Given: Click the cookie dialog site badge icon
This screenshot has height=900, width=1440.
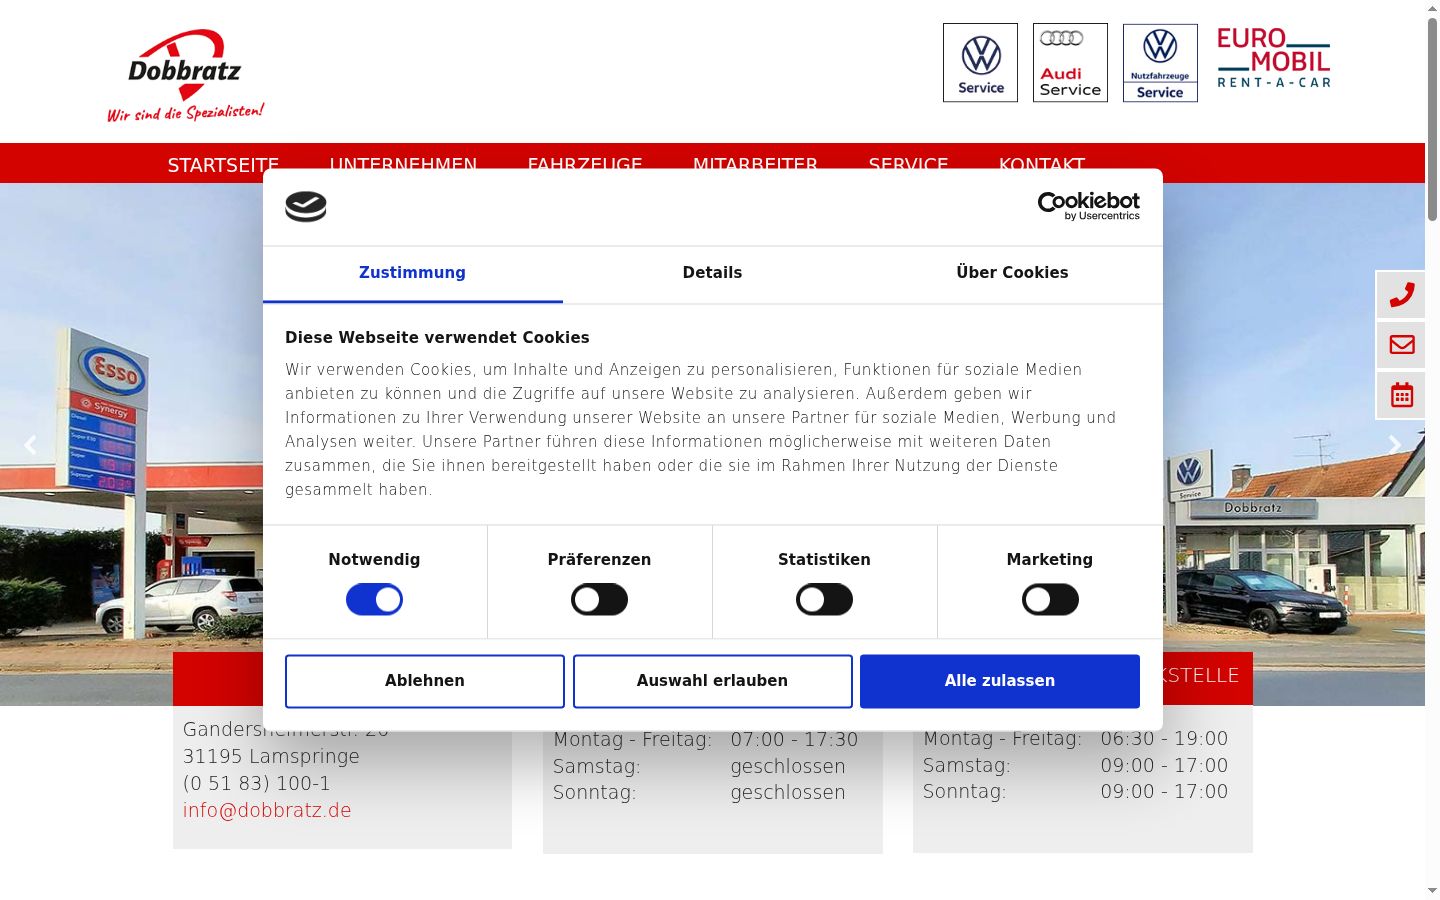Looking at the screenshot, I should 306,207.
